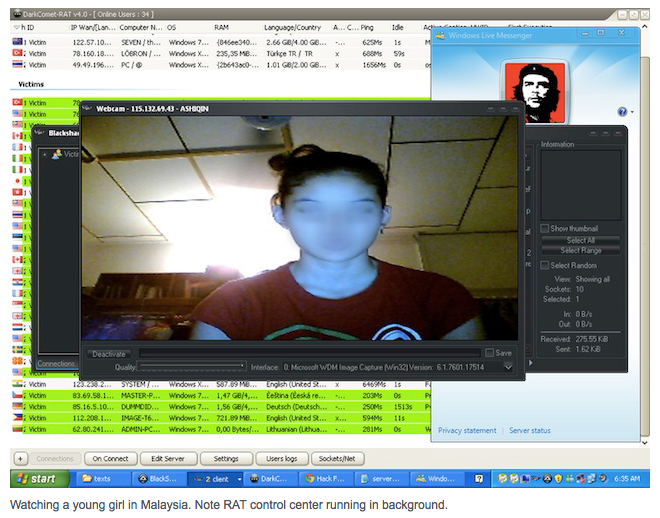Click the sort triangle in h ID header
The width and height of the screenshot is (660, 518).
(16, 27)
